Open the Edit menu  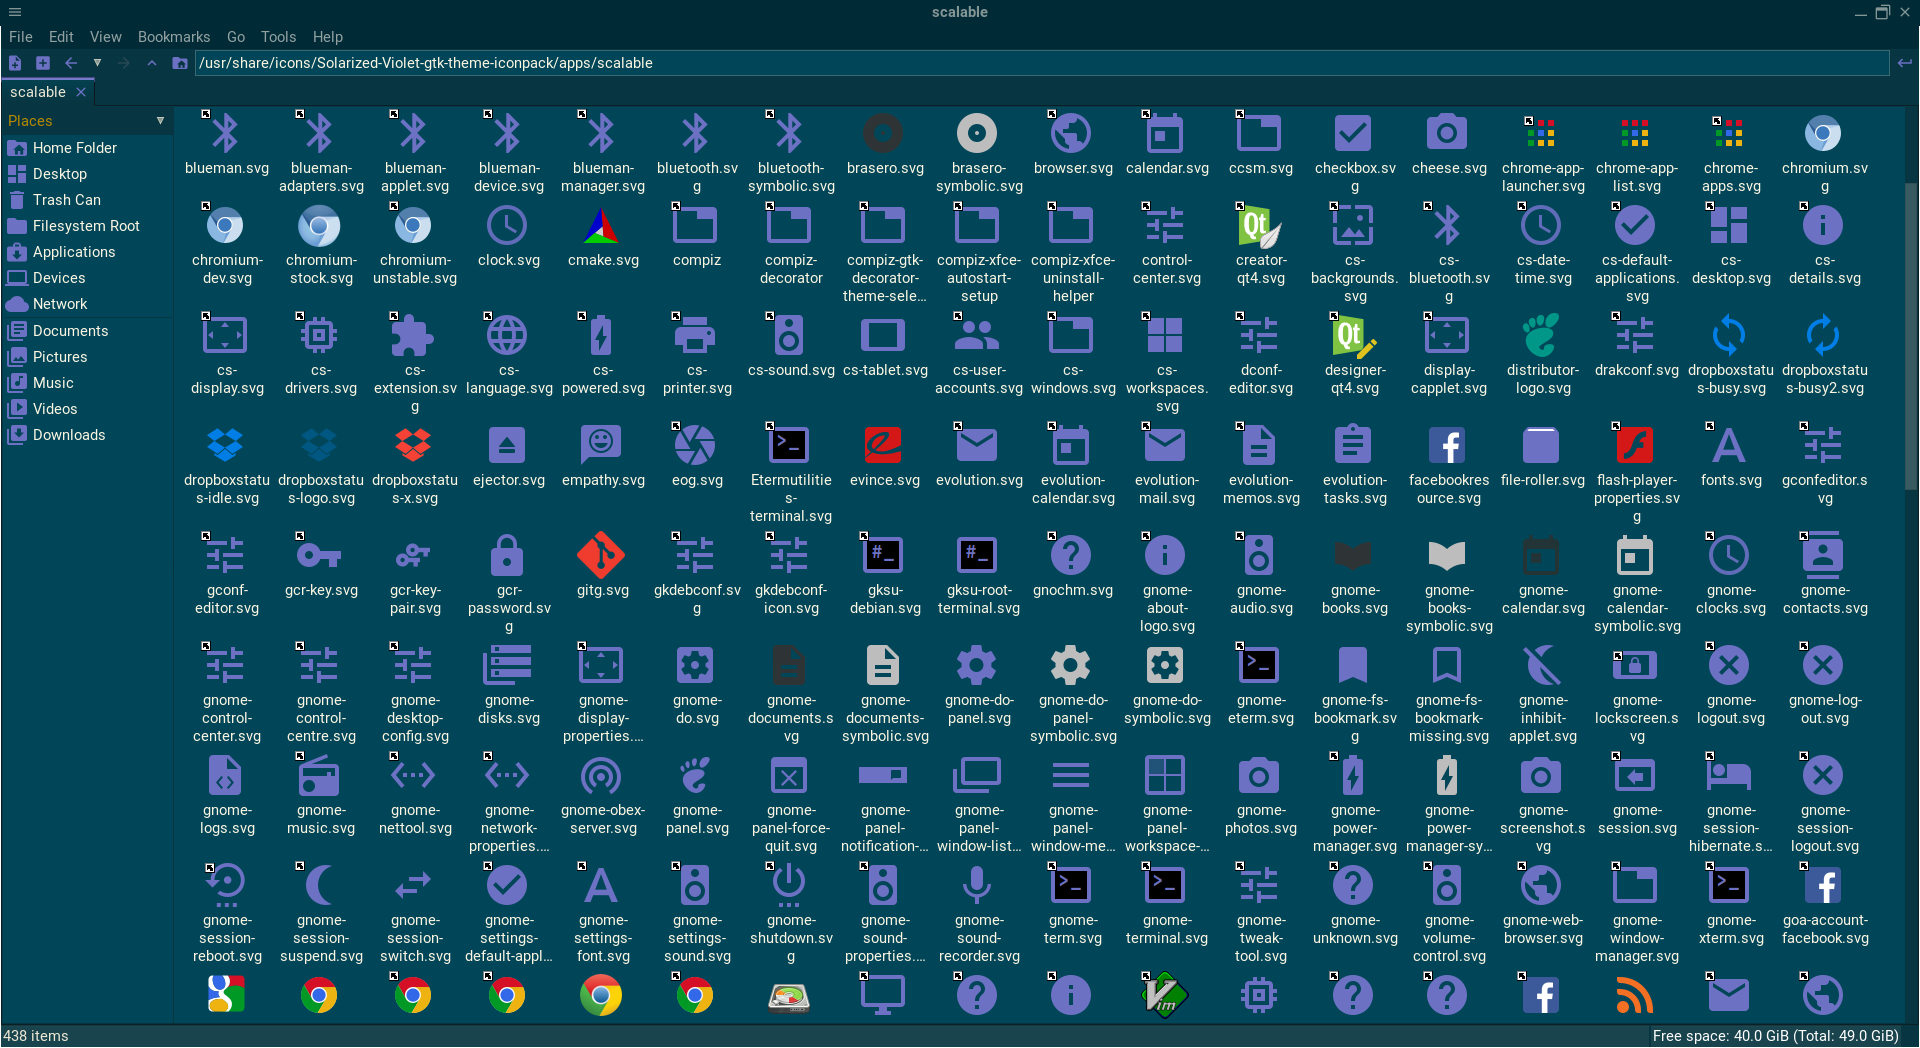61,37
